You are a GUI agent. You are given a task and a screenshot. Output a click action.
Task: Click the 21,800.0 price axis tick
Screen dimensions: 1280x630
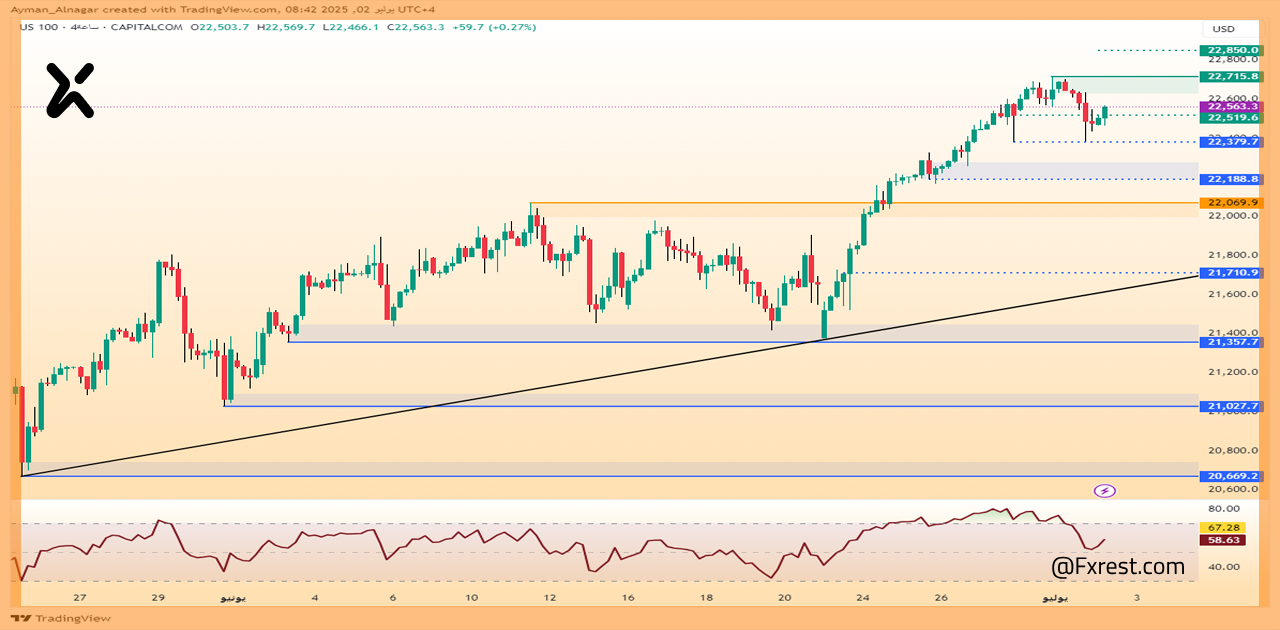[1232, 255]
